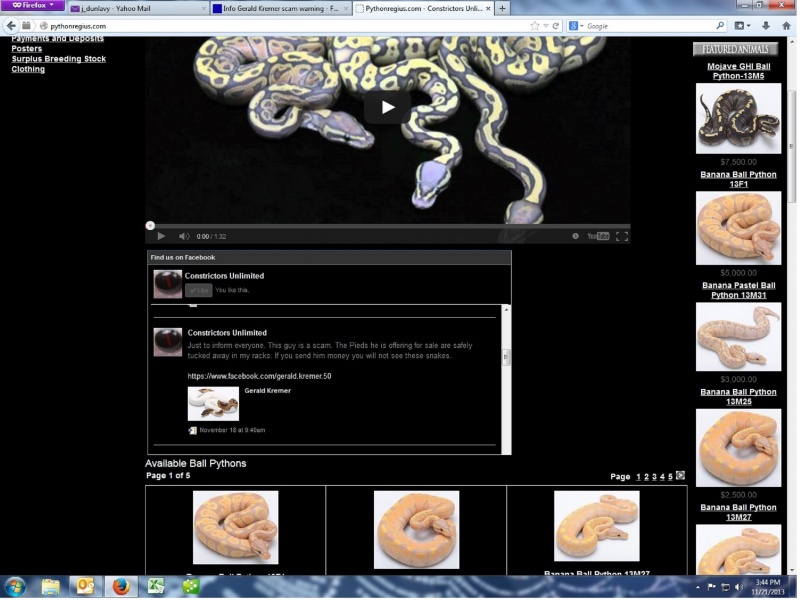Screen dimensions: 800x600
Task: Click the Action Center flag in tray
Action: [712, 587]
